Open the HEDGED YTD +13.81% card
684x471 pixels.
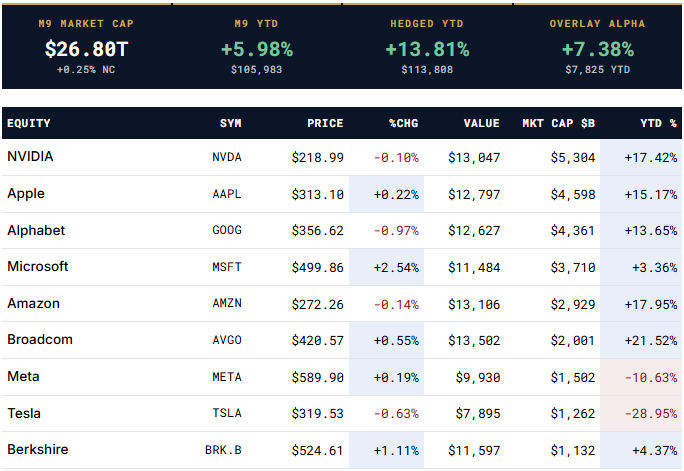pyautogui.click(x=427, y=47)
